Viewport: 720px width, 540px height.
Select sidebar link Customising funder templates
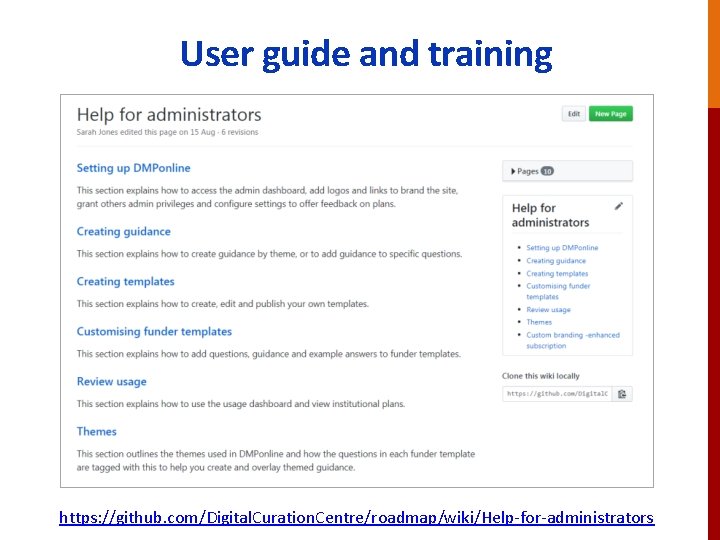pyautogui.click(x=558, y=291)
